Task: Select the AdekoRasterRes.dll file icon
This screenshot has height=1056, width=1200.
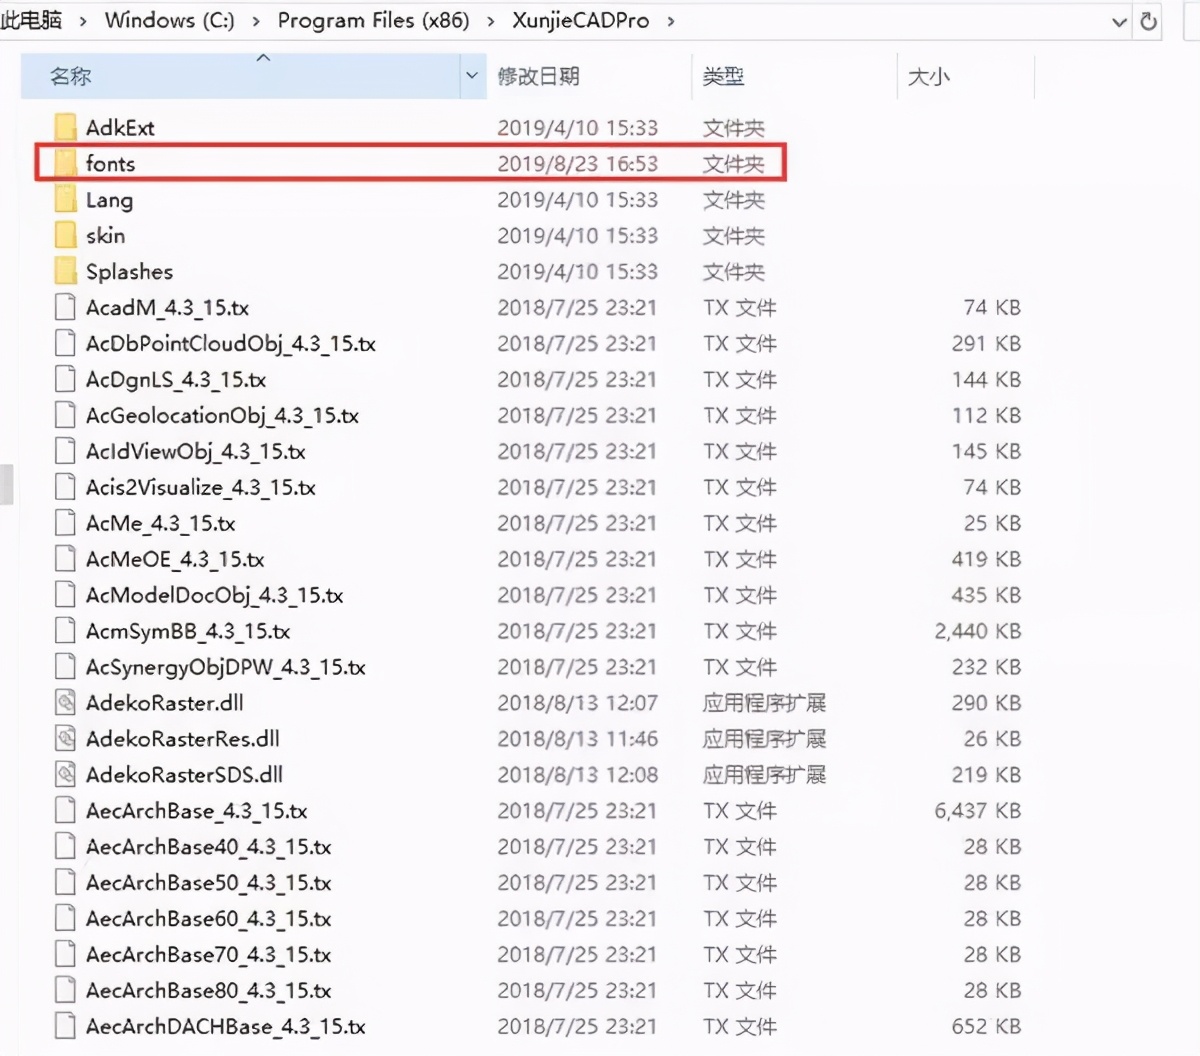Action: coord(65,739)
